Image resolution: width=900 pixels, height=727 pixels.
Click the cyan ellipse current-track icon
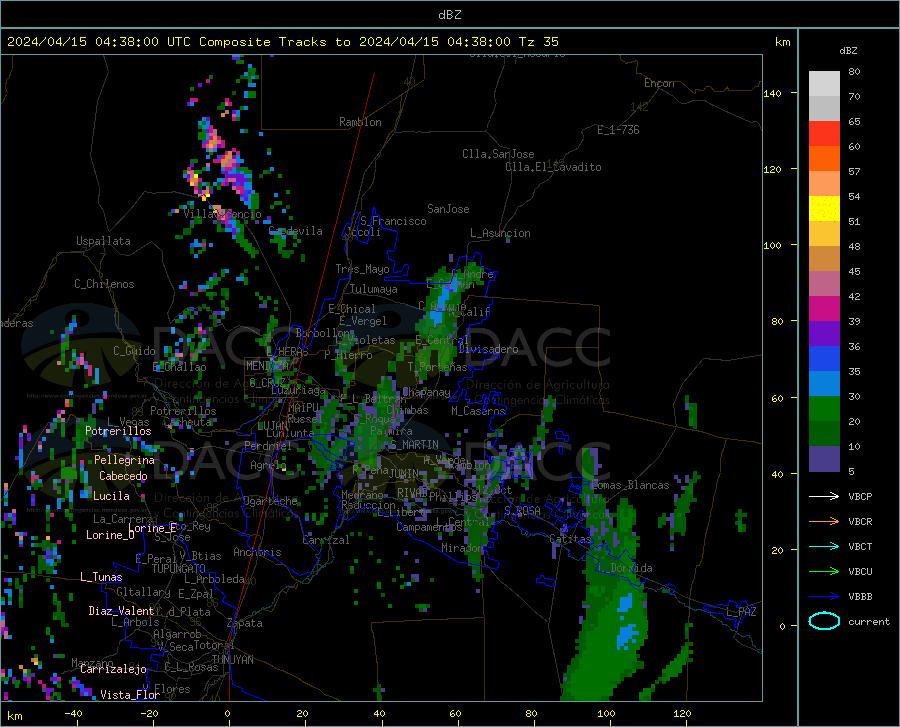(824, 621)
